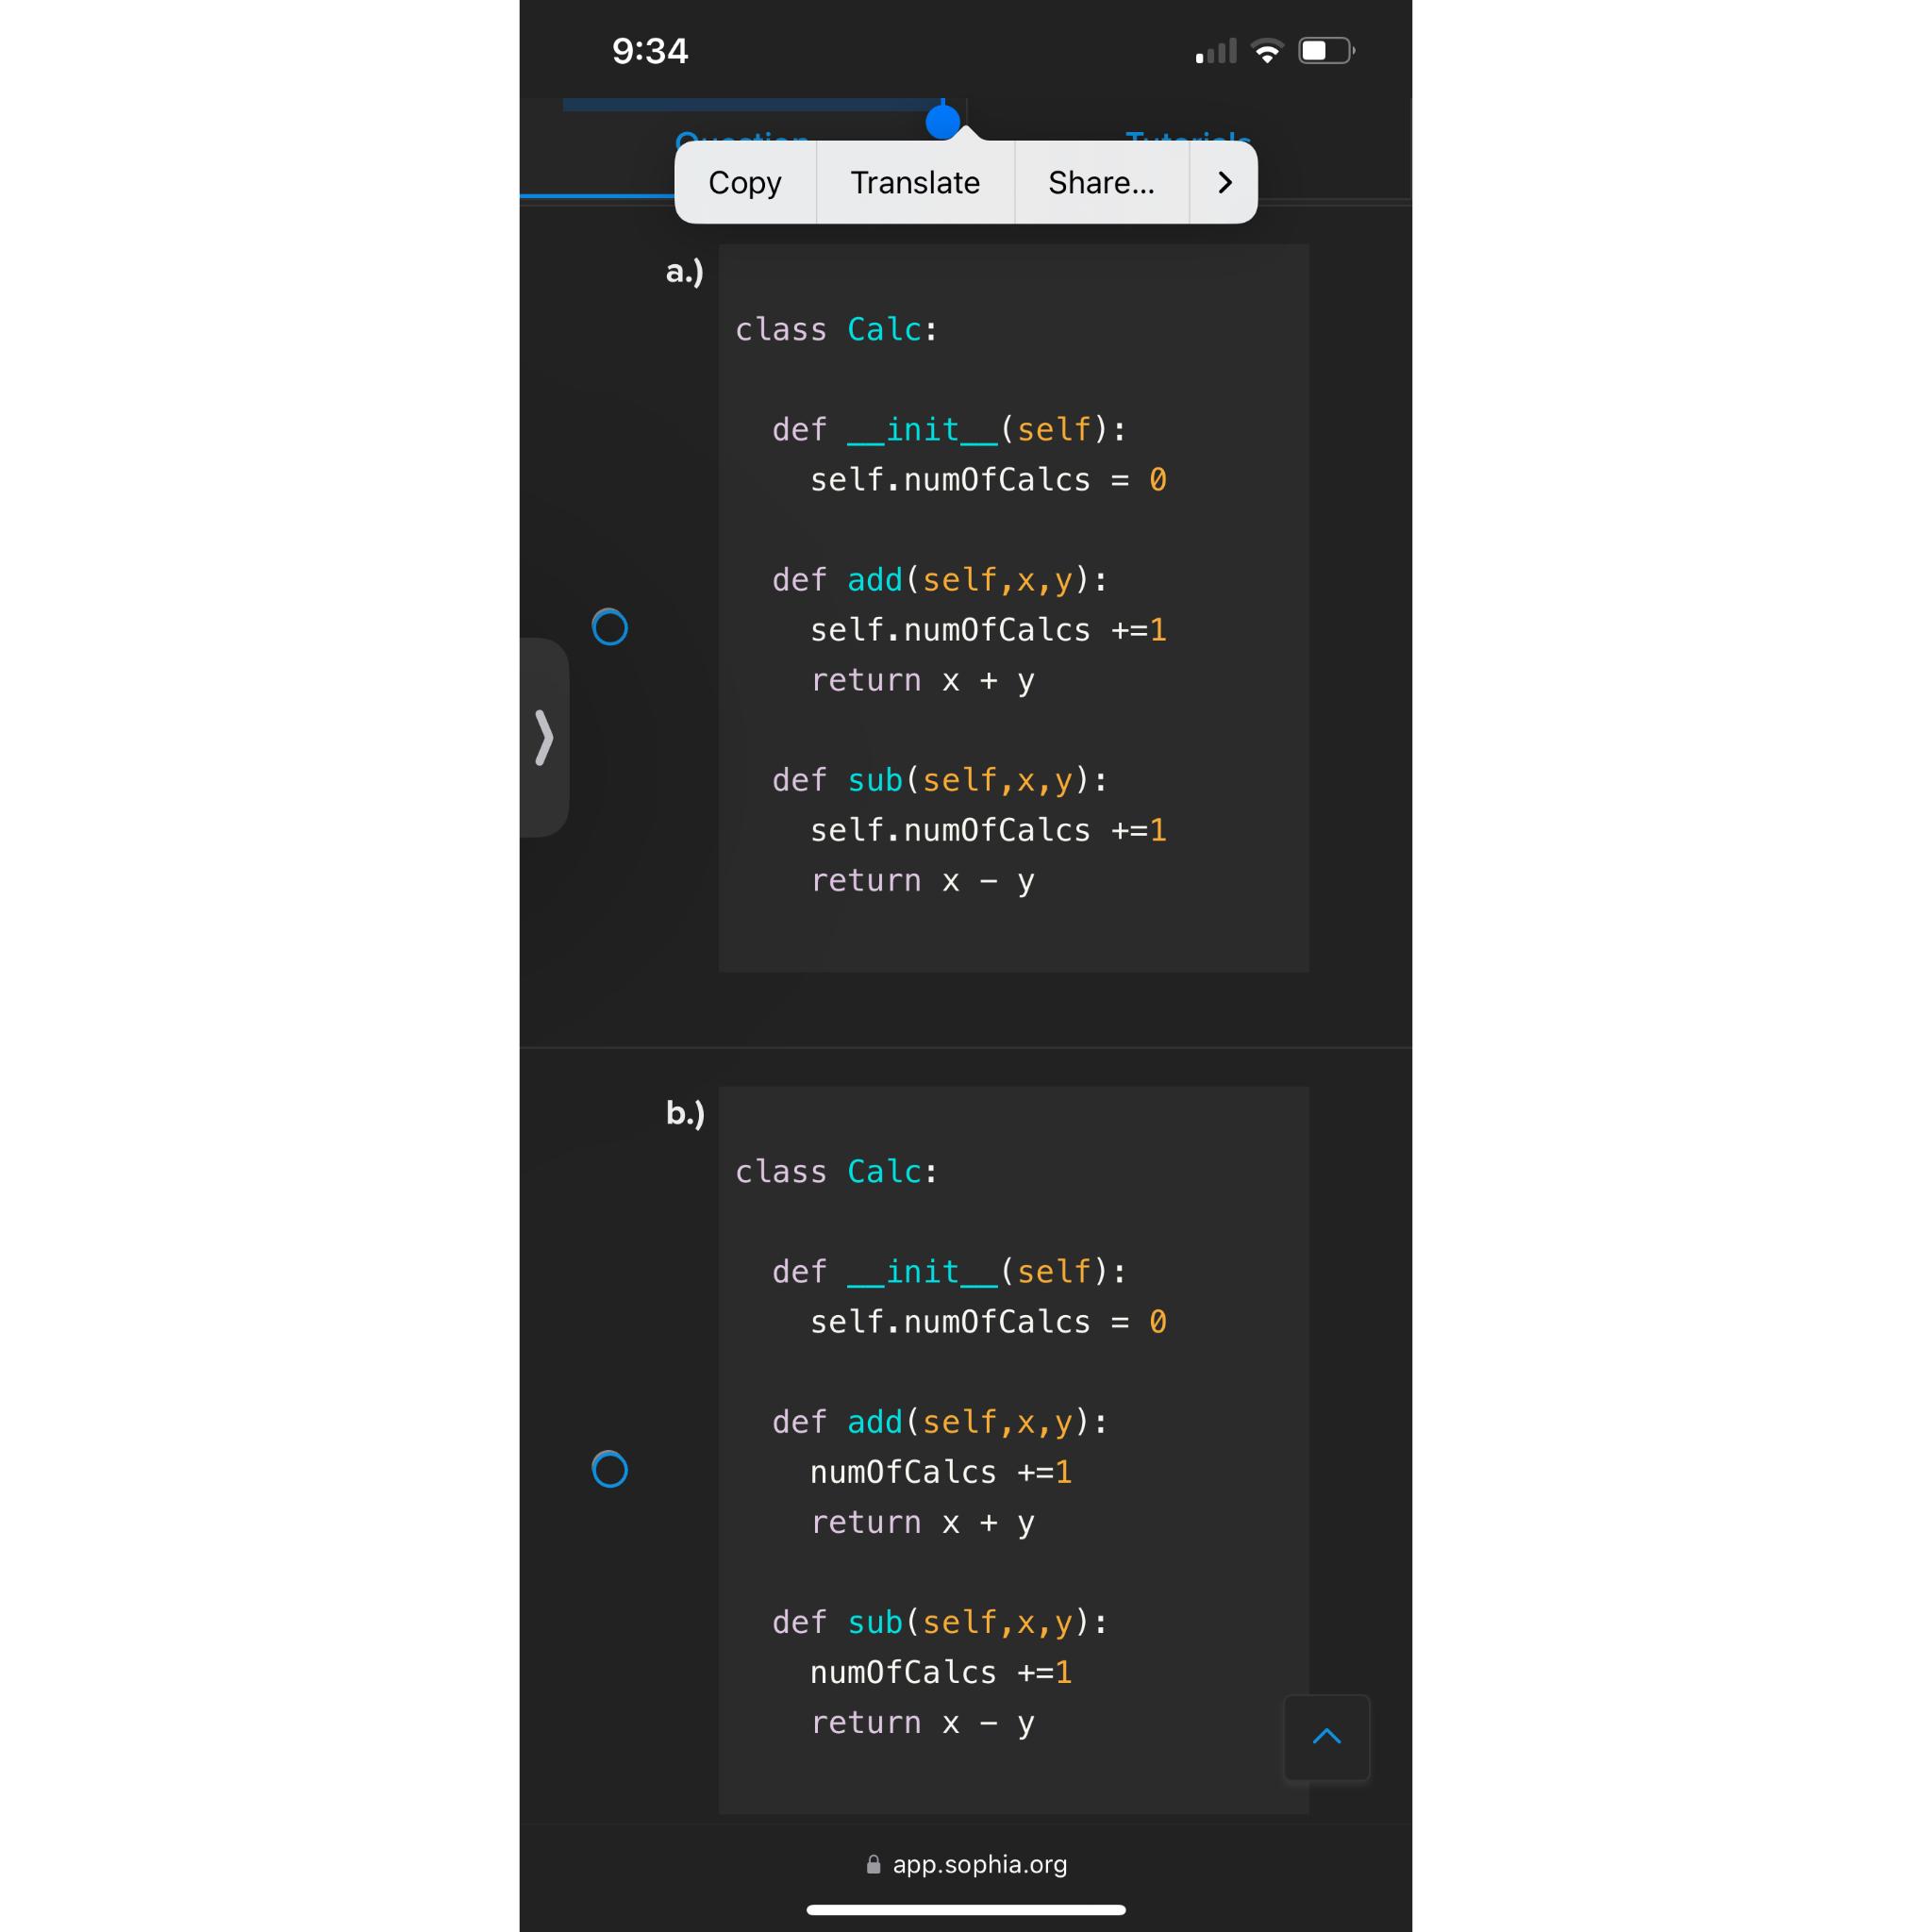The height and width of the screenshot is (1932, 1932).
Task: Select the radio button for answer b
Action: 610,1470
